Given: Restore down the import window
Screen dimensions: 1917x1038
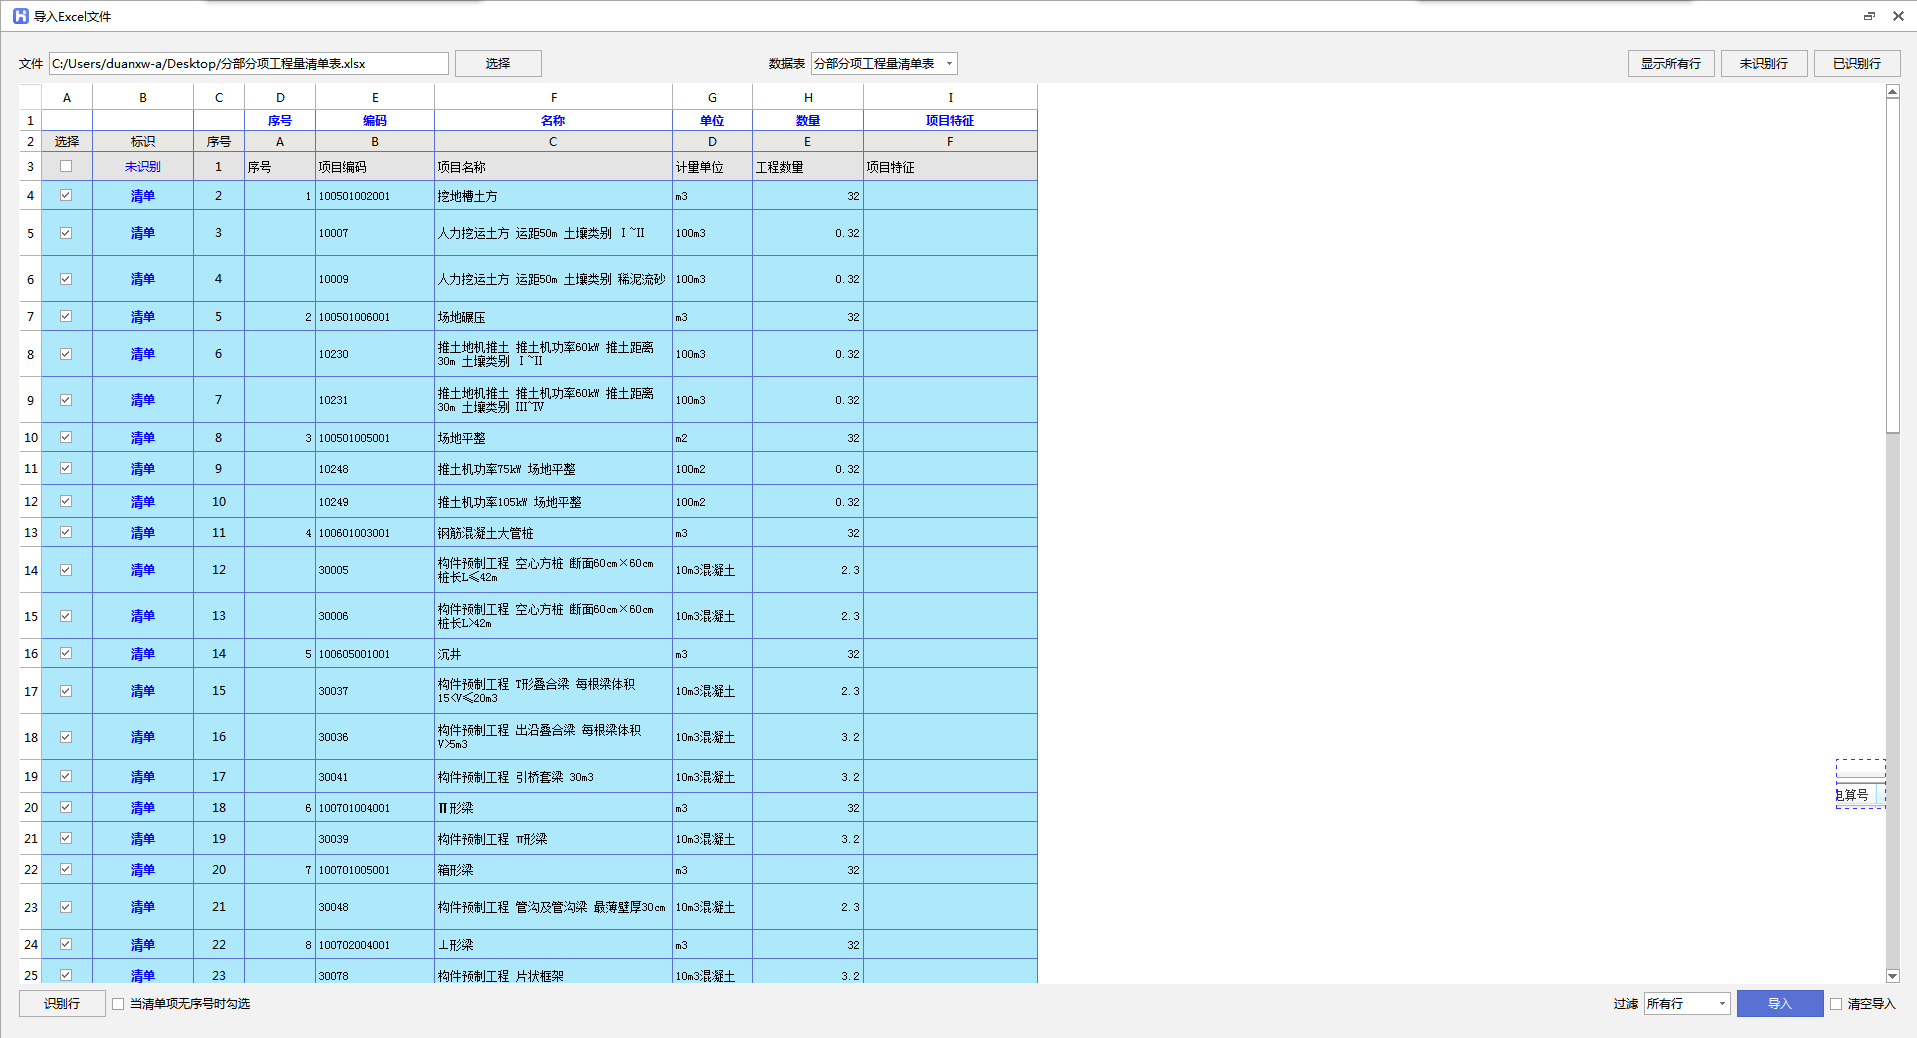Looking at the screenshot, I should click(x=1869, y=16).
